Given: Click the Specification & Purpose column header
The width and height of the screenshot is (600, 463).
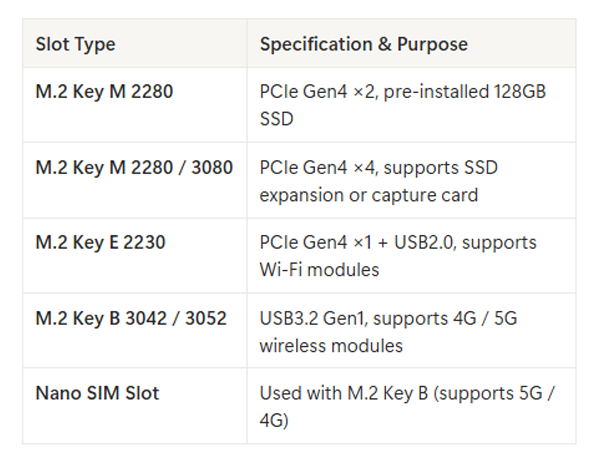Looking at the screenshot, I should [363, 44].
